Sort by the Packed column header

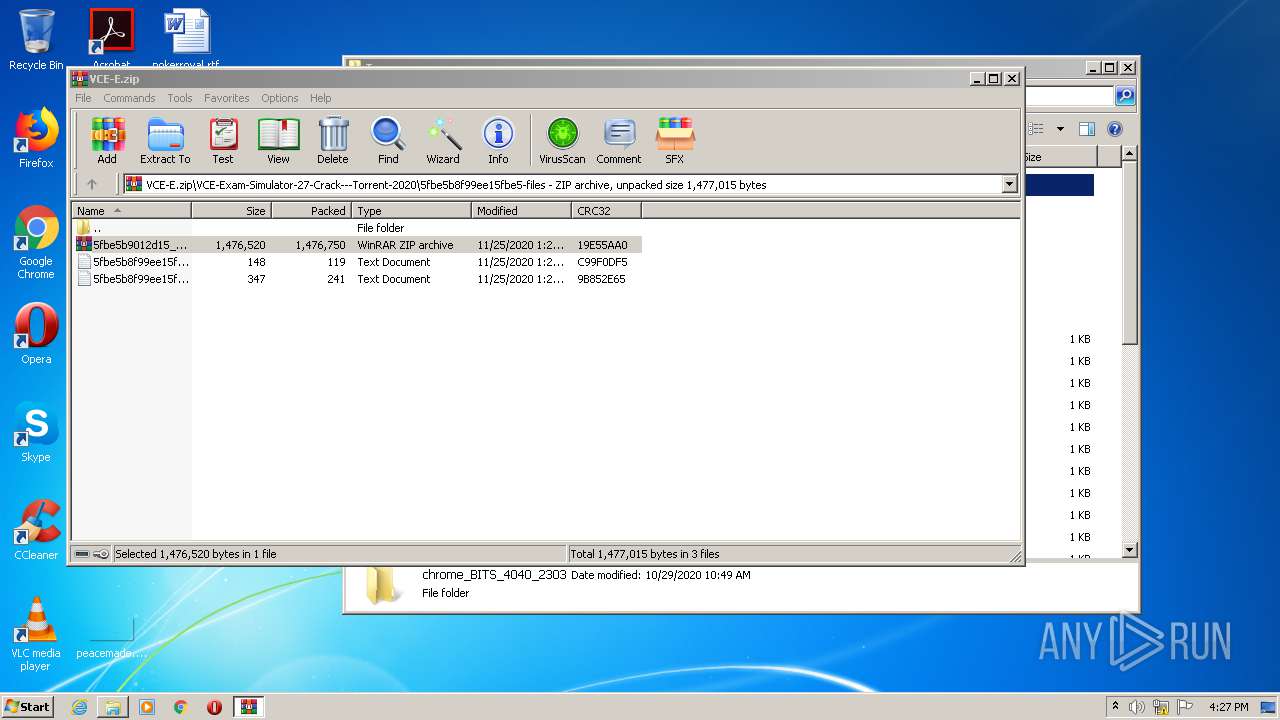[312, 210]
